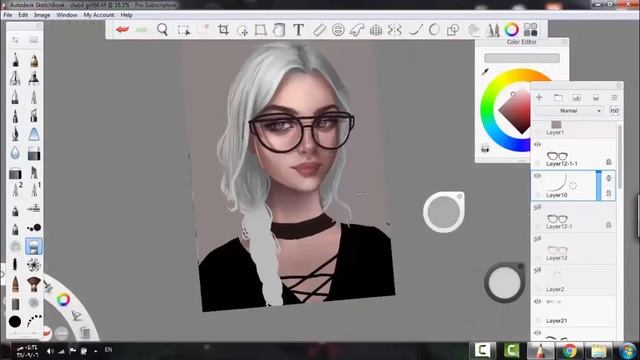The image size is (640, 360).
Task: Hide Layer12-1-1 with its eye icon
Action: pos(538,144)
